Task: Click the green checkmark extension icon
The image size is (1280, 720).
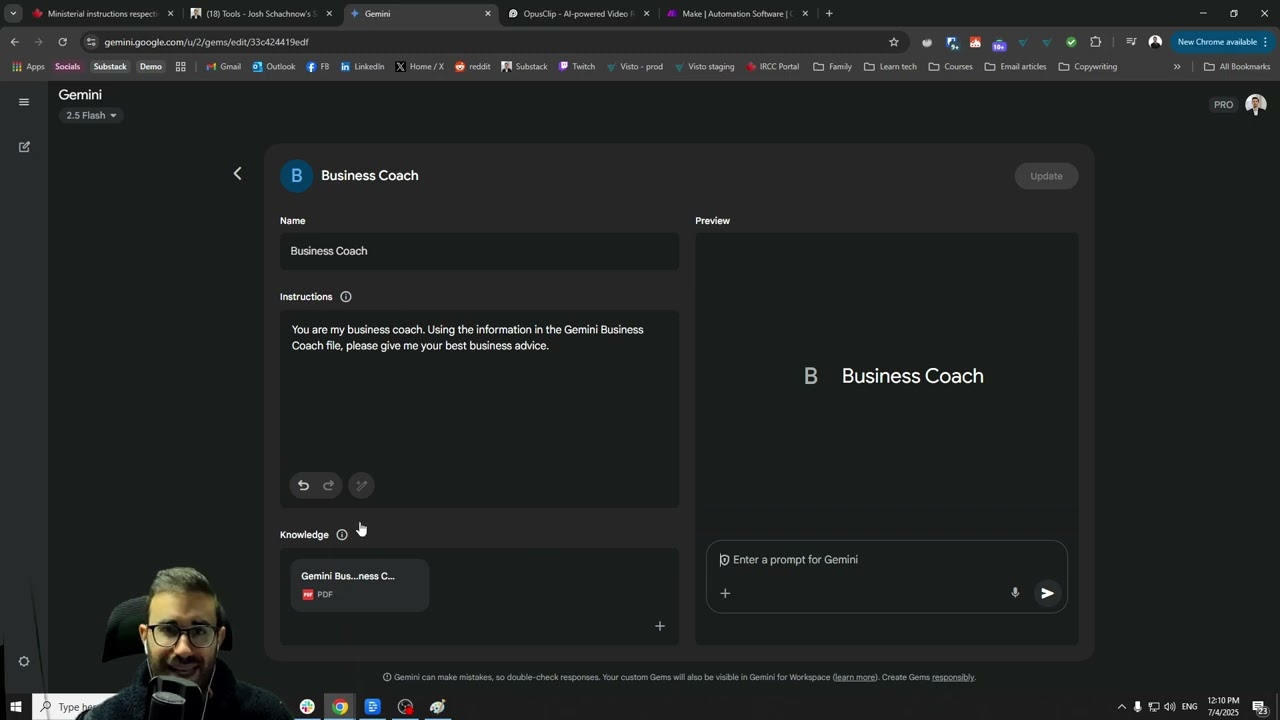Action: [x=1071, y=42]
